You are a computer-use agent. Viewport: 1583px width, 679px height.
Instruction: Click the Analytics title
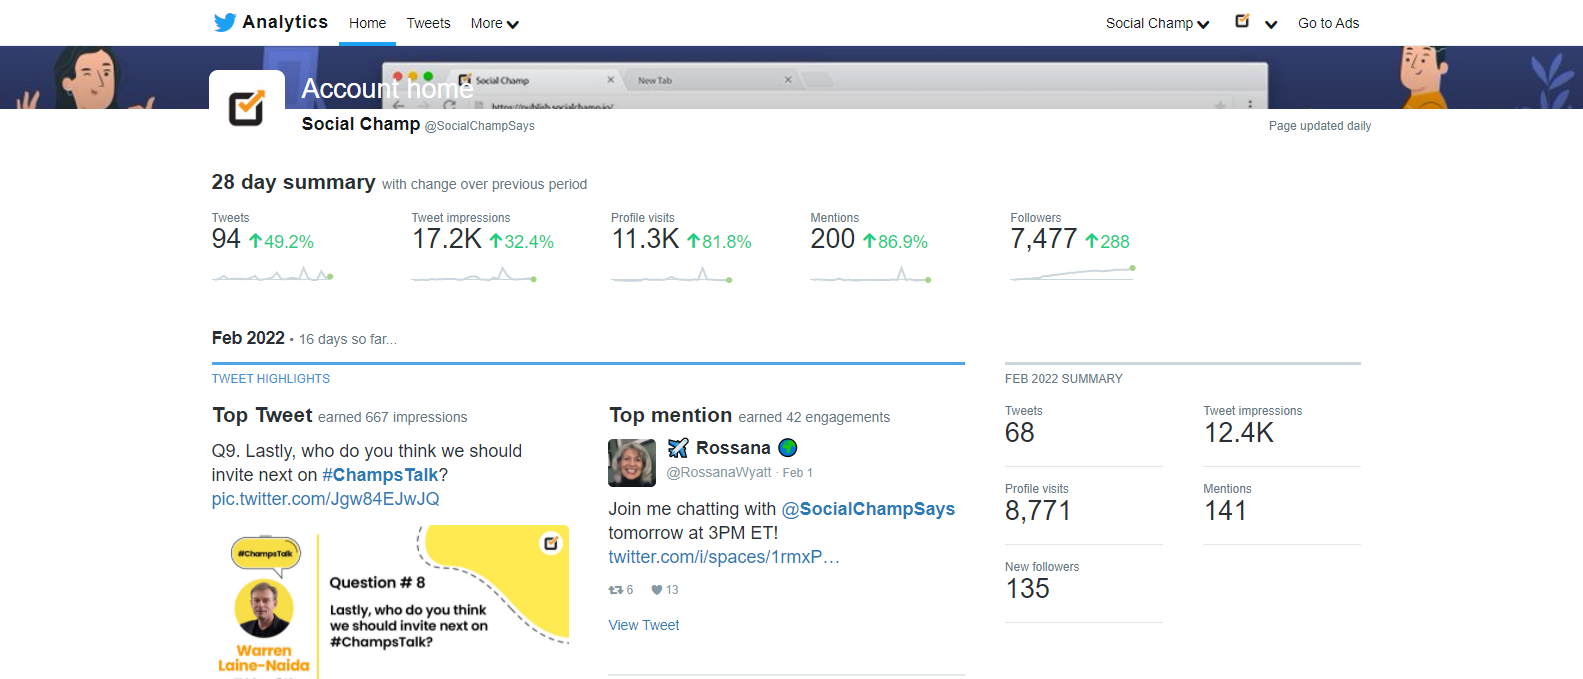[x=285, y=22]
